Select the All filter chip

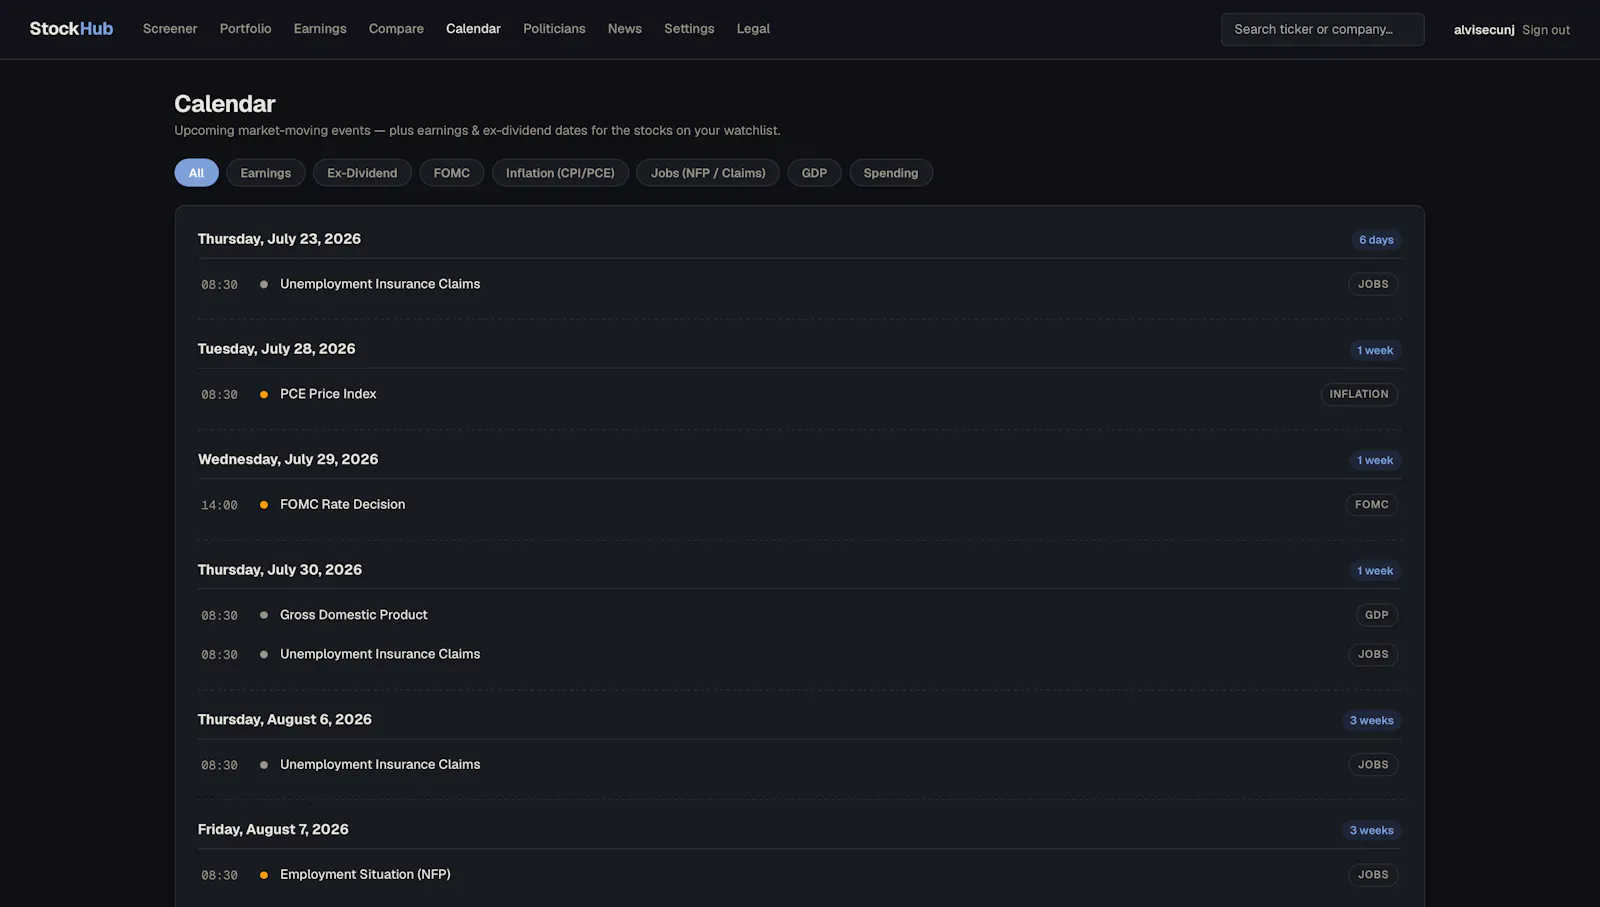(x=196, y=173)
